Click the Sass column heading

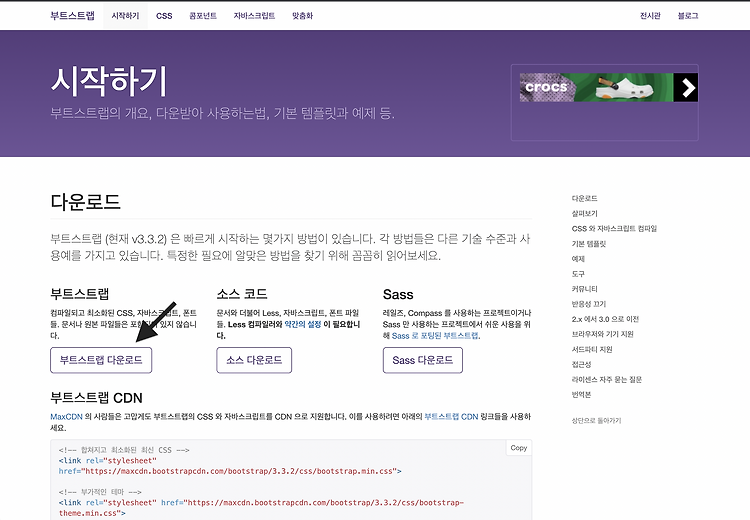click(x=398, y=294)
